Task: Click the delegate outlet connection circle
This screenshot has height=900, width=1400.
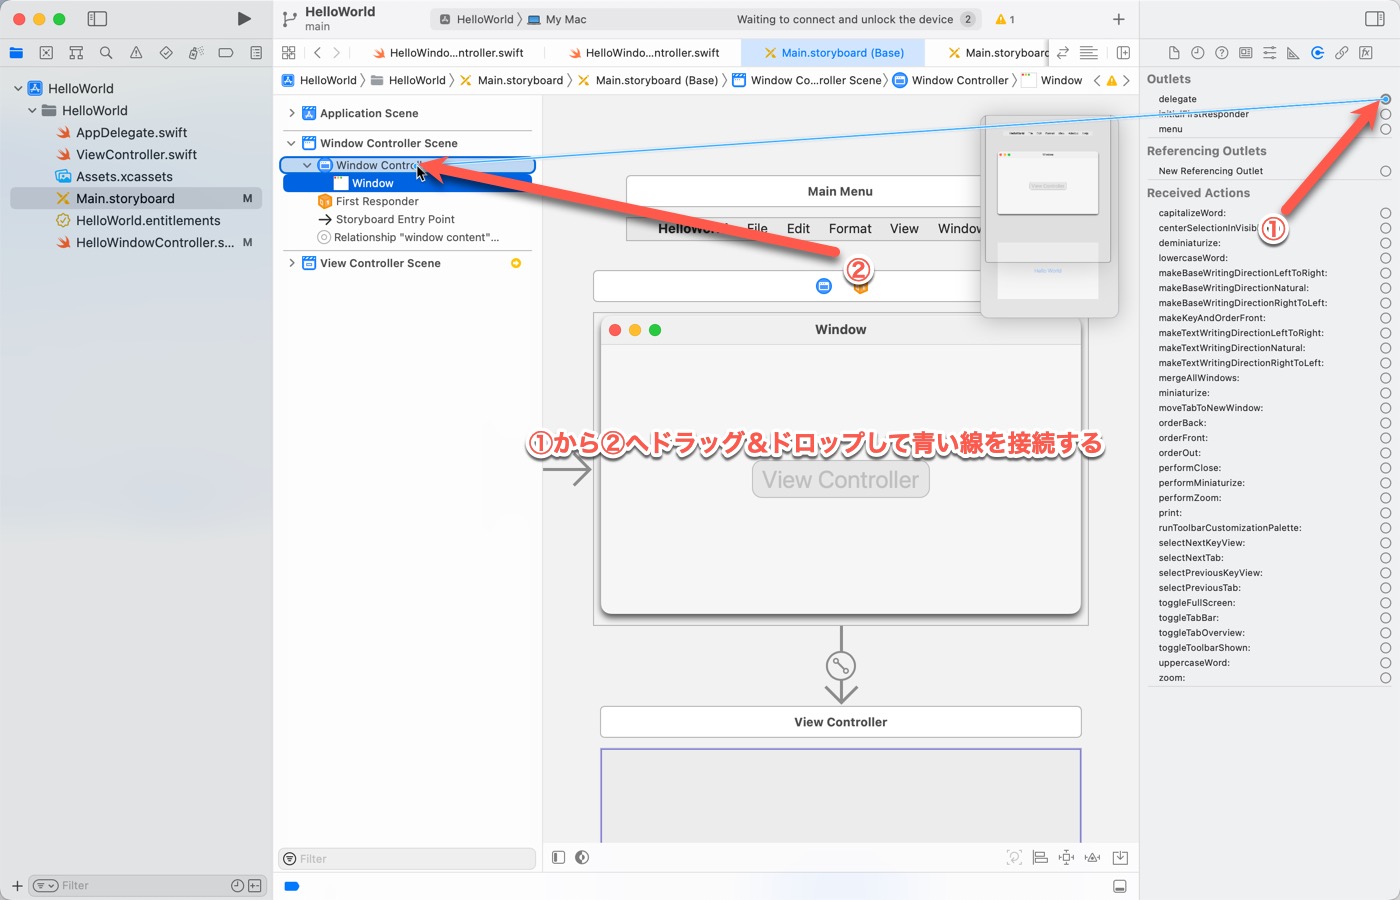Action: (x=1385, y=99)
